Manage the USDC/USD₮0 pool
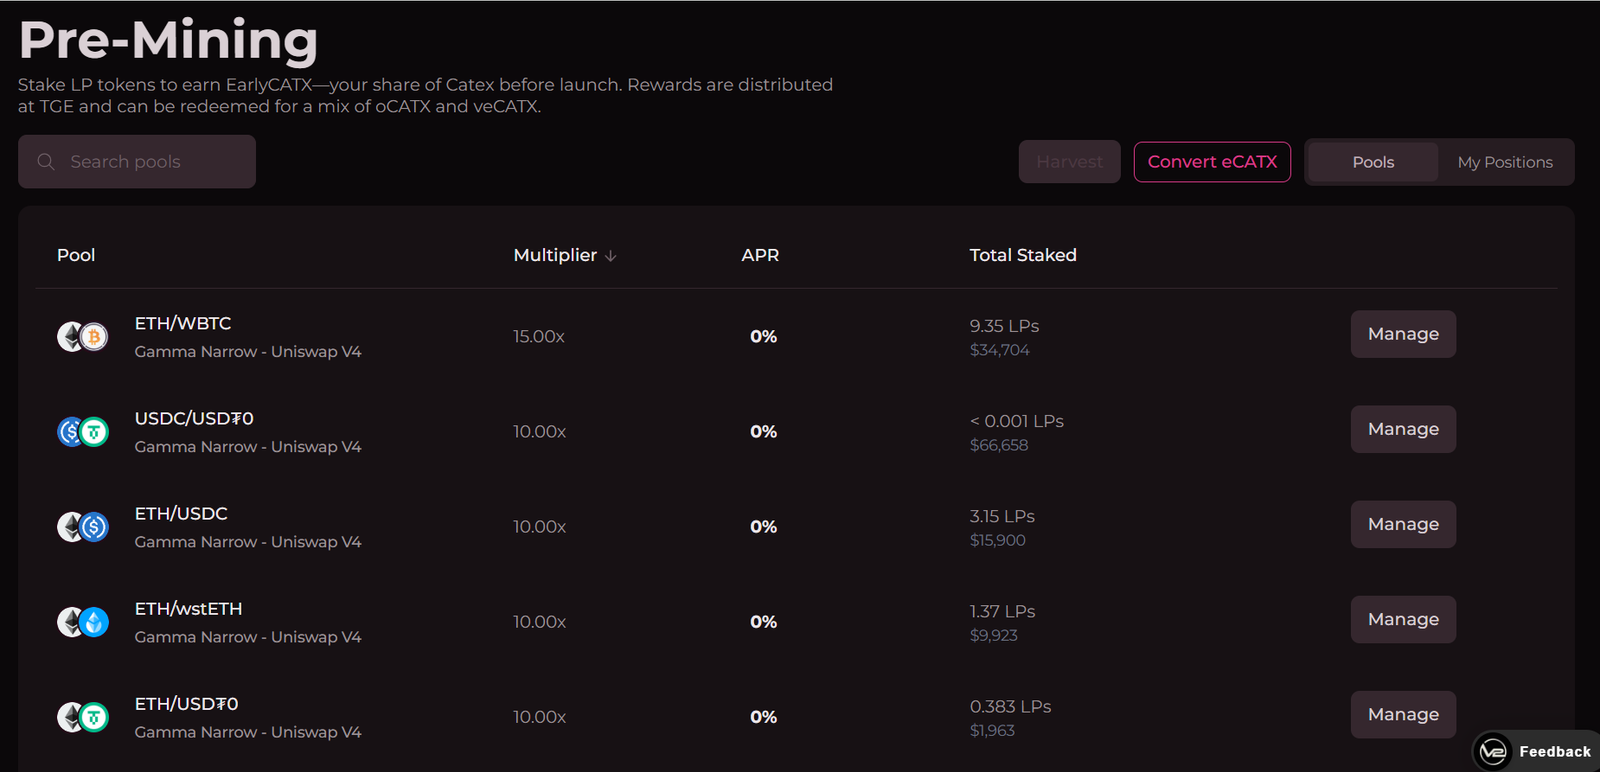The width and height of the screenshot is (1600, 772). [x=1403, y=429]
